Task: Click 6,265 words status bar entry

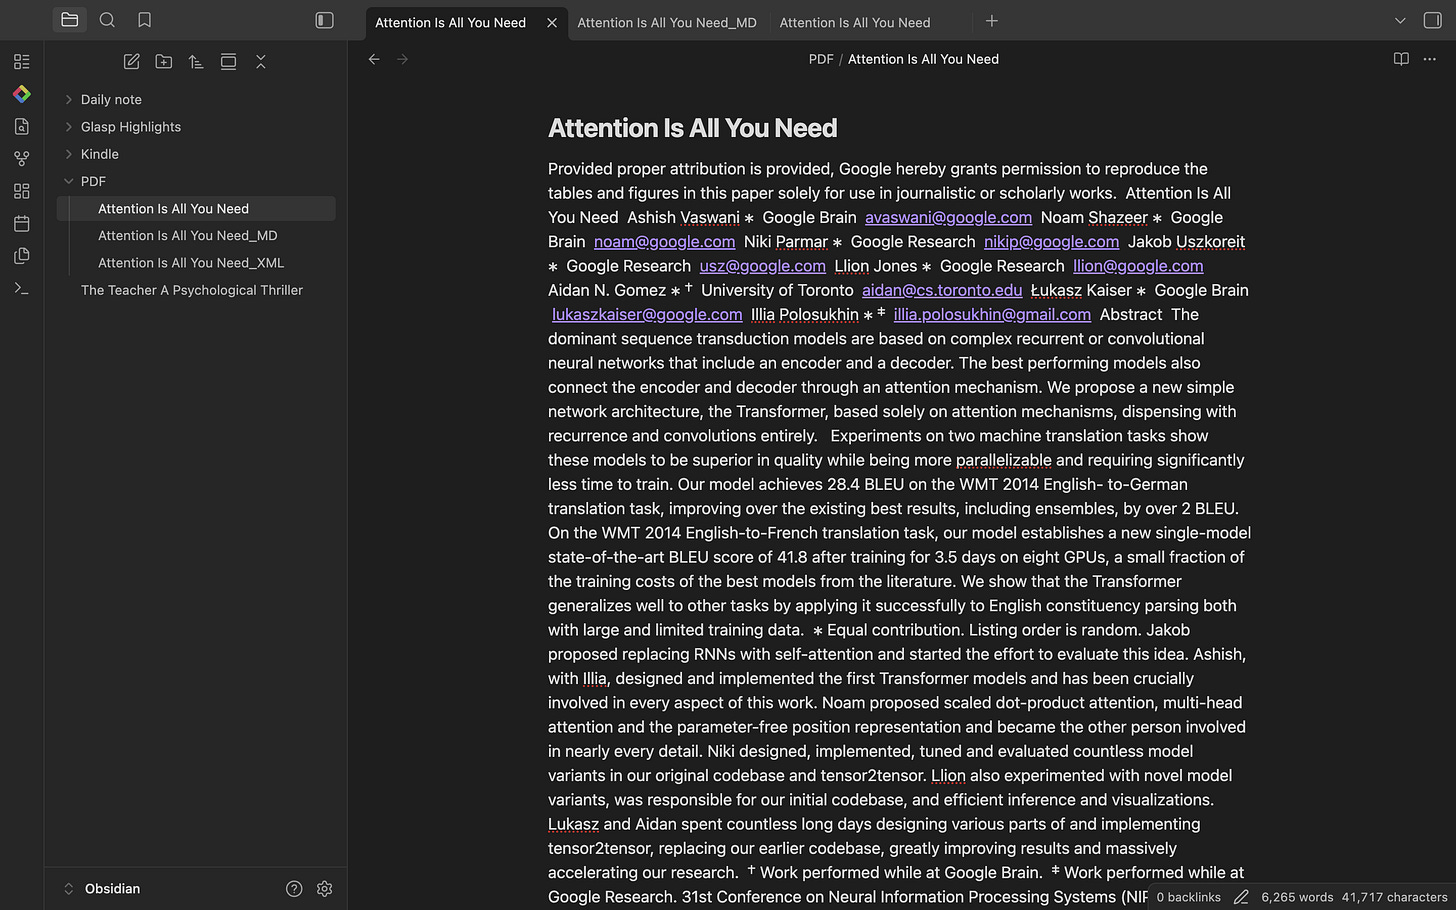Action: click(1297, 898)
